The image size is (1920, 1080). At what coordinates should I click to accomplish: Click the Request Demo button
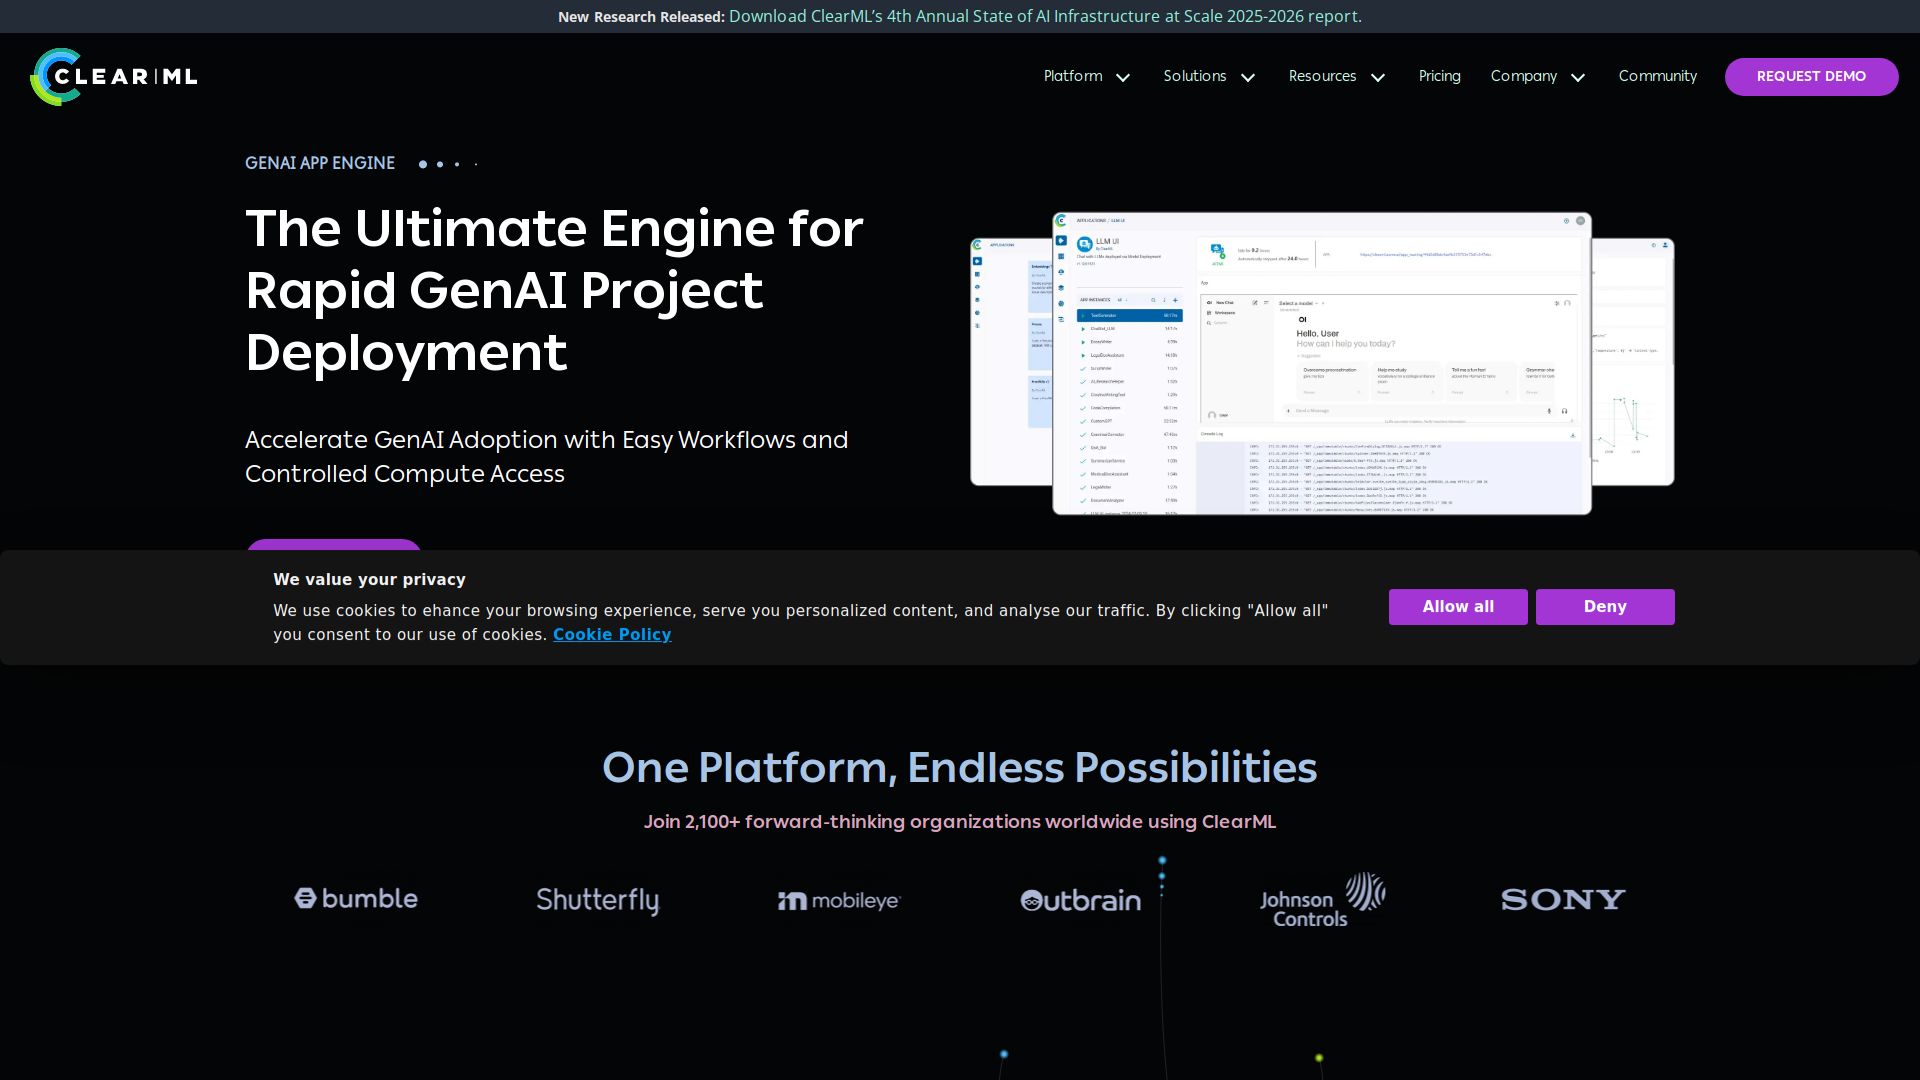click(1811, 77)
